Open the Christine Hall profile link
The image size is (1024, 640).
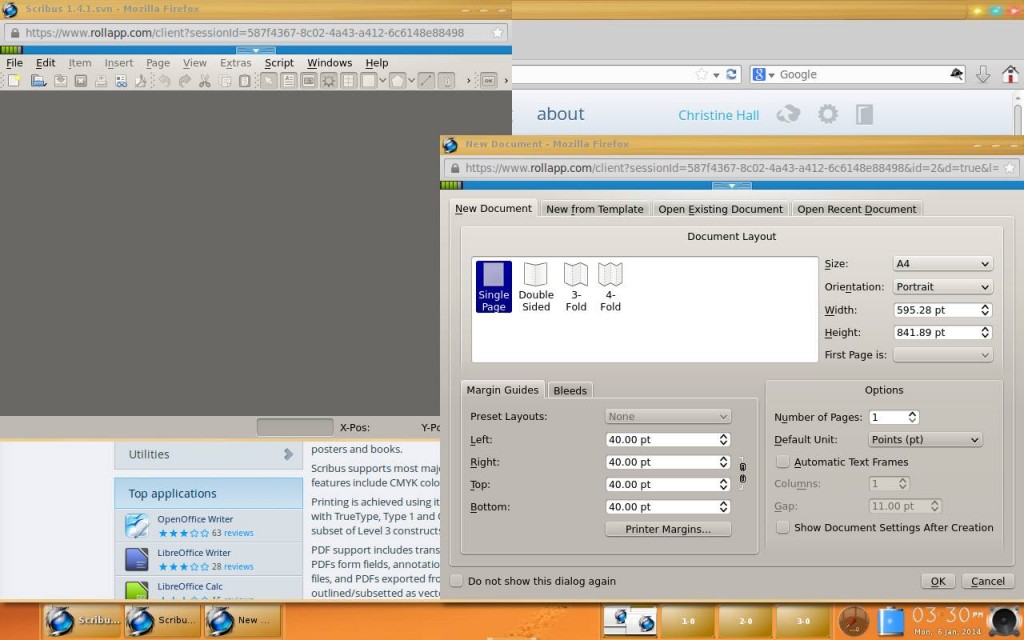tap(718, 116)
